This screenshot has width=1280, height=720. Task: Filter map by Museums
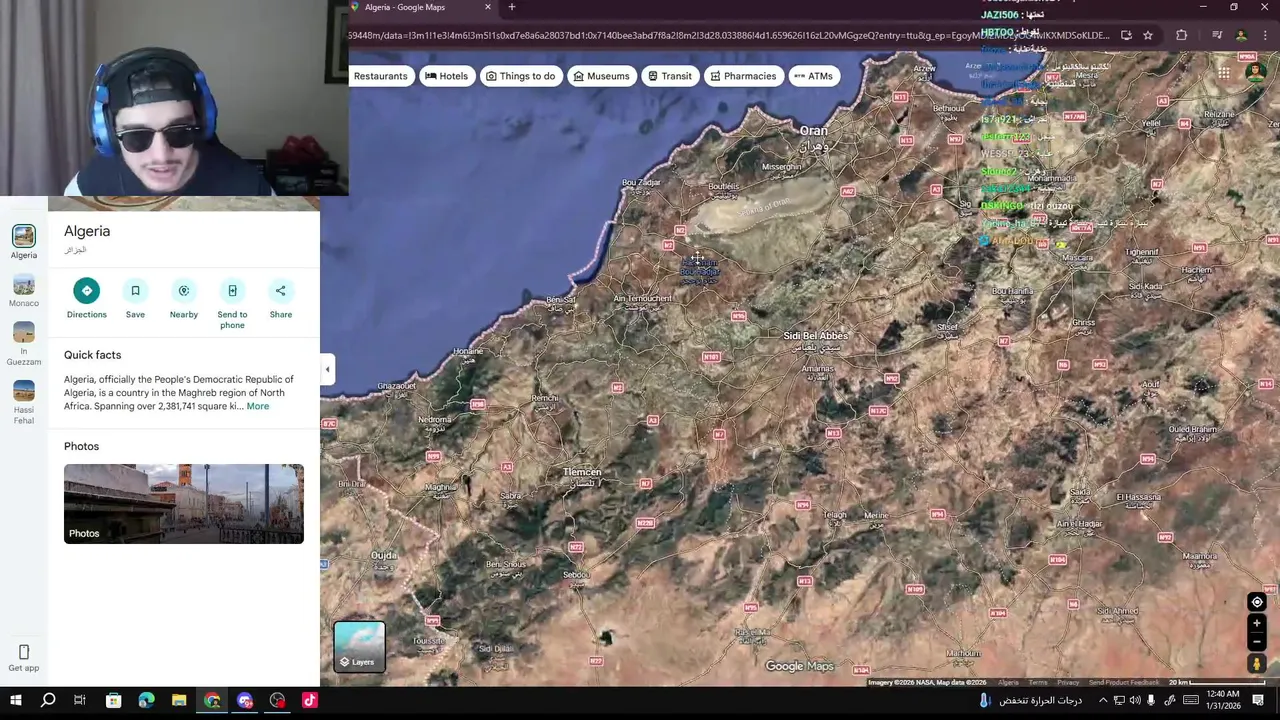pos(601,76)
